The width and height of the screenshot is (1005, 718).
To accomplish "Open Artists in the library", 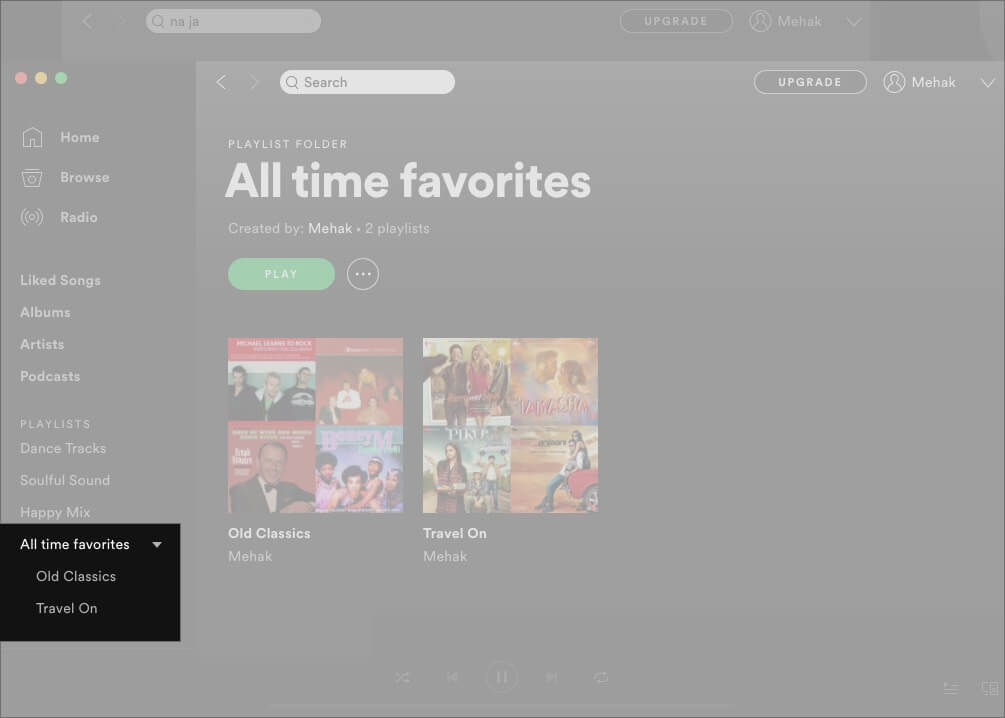I will [x=42, y=344].
